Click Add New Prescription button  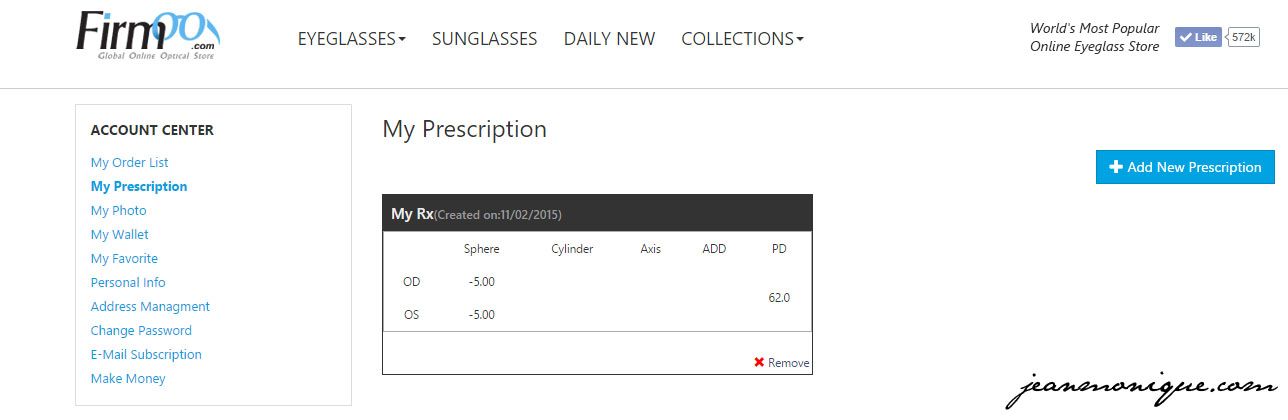pyautogui.click(x=1185, y=167)
